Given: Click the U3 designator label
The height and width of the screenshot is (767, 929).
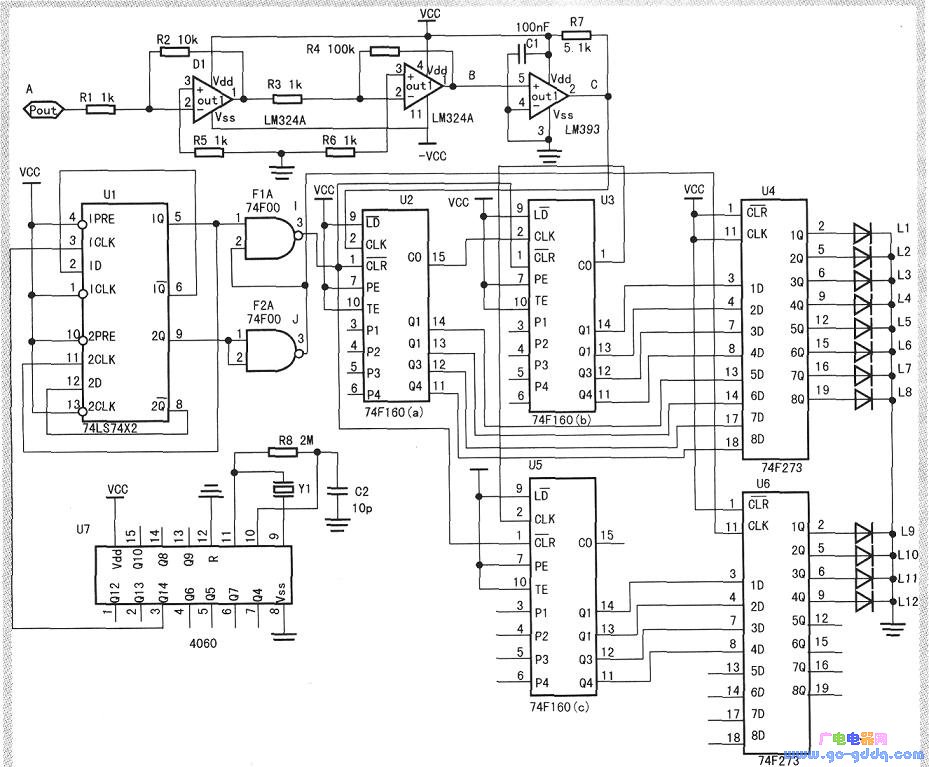Looking at the screenshot, I should pos(608,200).
